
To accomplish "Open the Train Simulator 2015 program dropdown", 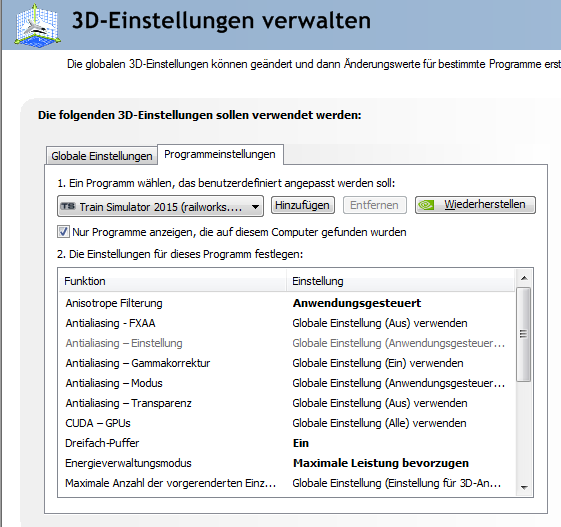I will (x=160, y=206).
